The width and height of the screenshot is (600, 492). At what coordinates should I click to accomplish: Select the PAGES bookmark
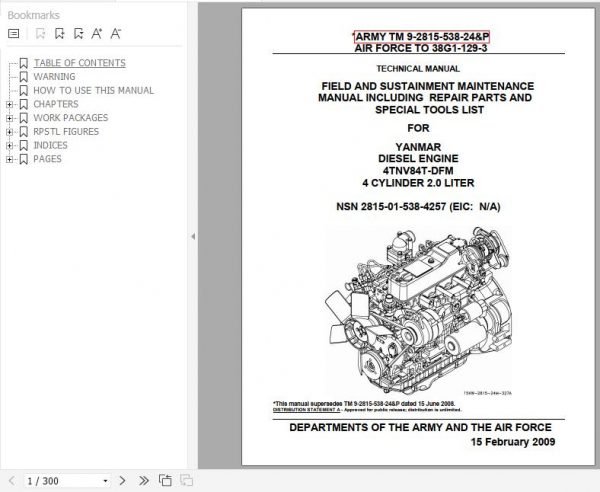(x=47, y=159)
